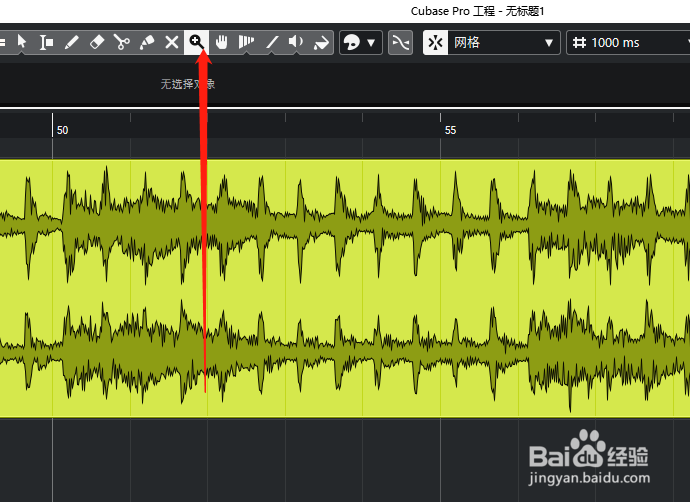Select the yellow audio event waveform
This screenshot has width=690, height=502.
(x=345, y=288)
